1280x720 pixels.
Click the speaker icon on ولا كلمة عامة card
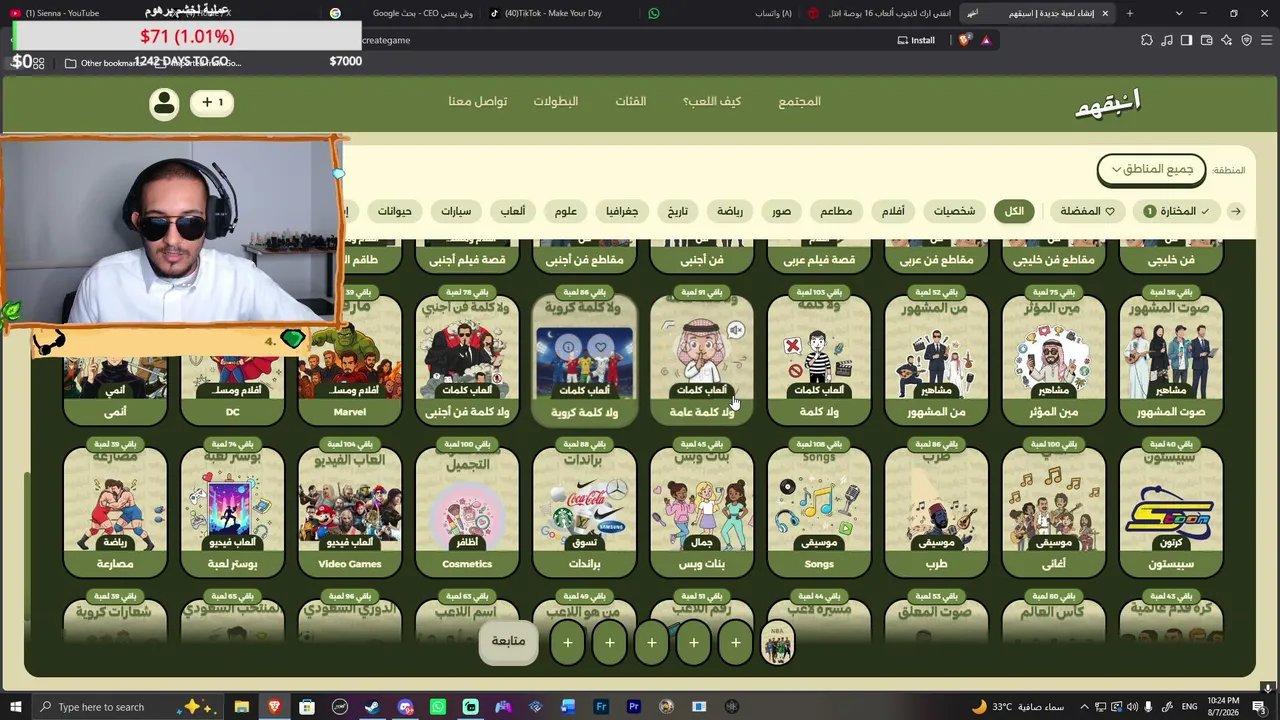(735, 330)
